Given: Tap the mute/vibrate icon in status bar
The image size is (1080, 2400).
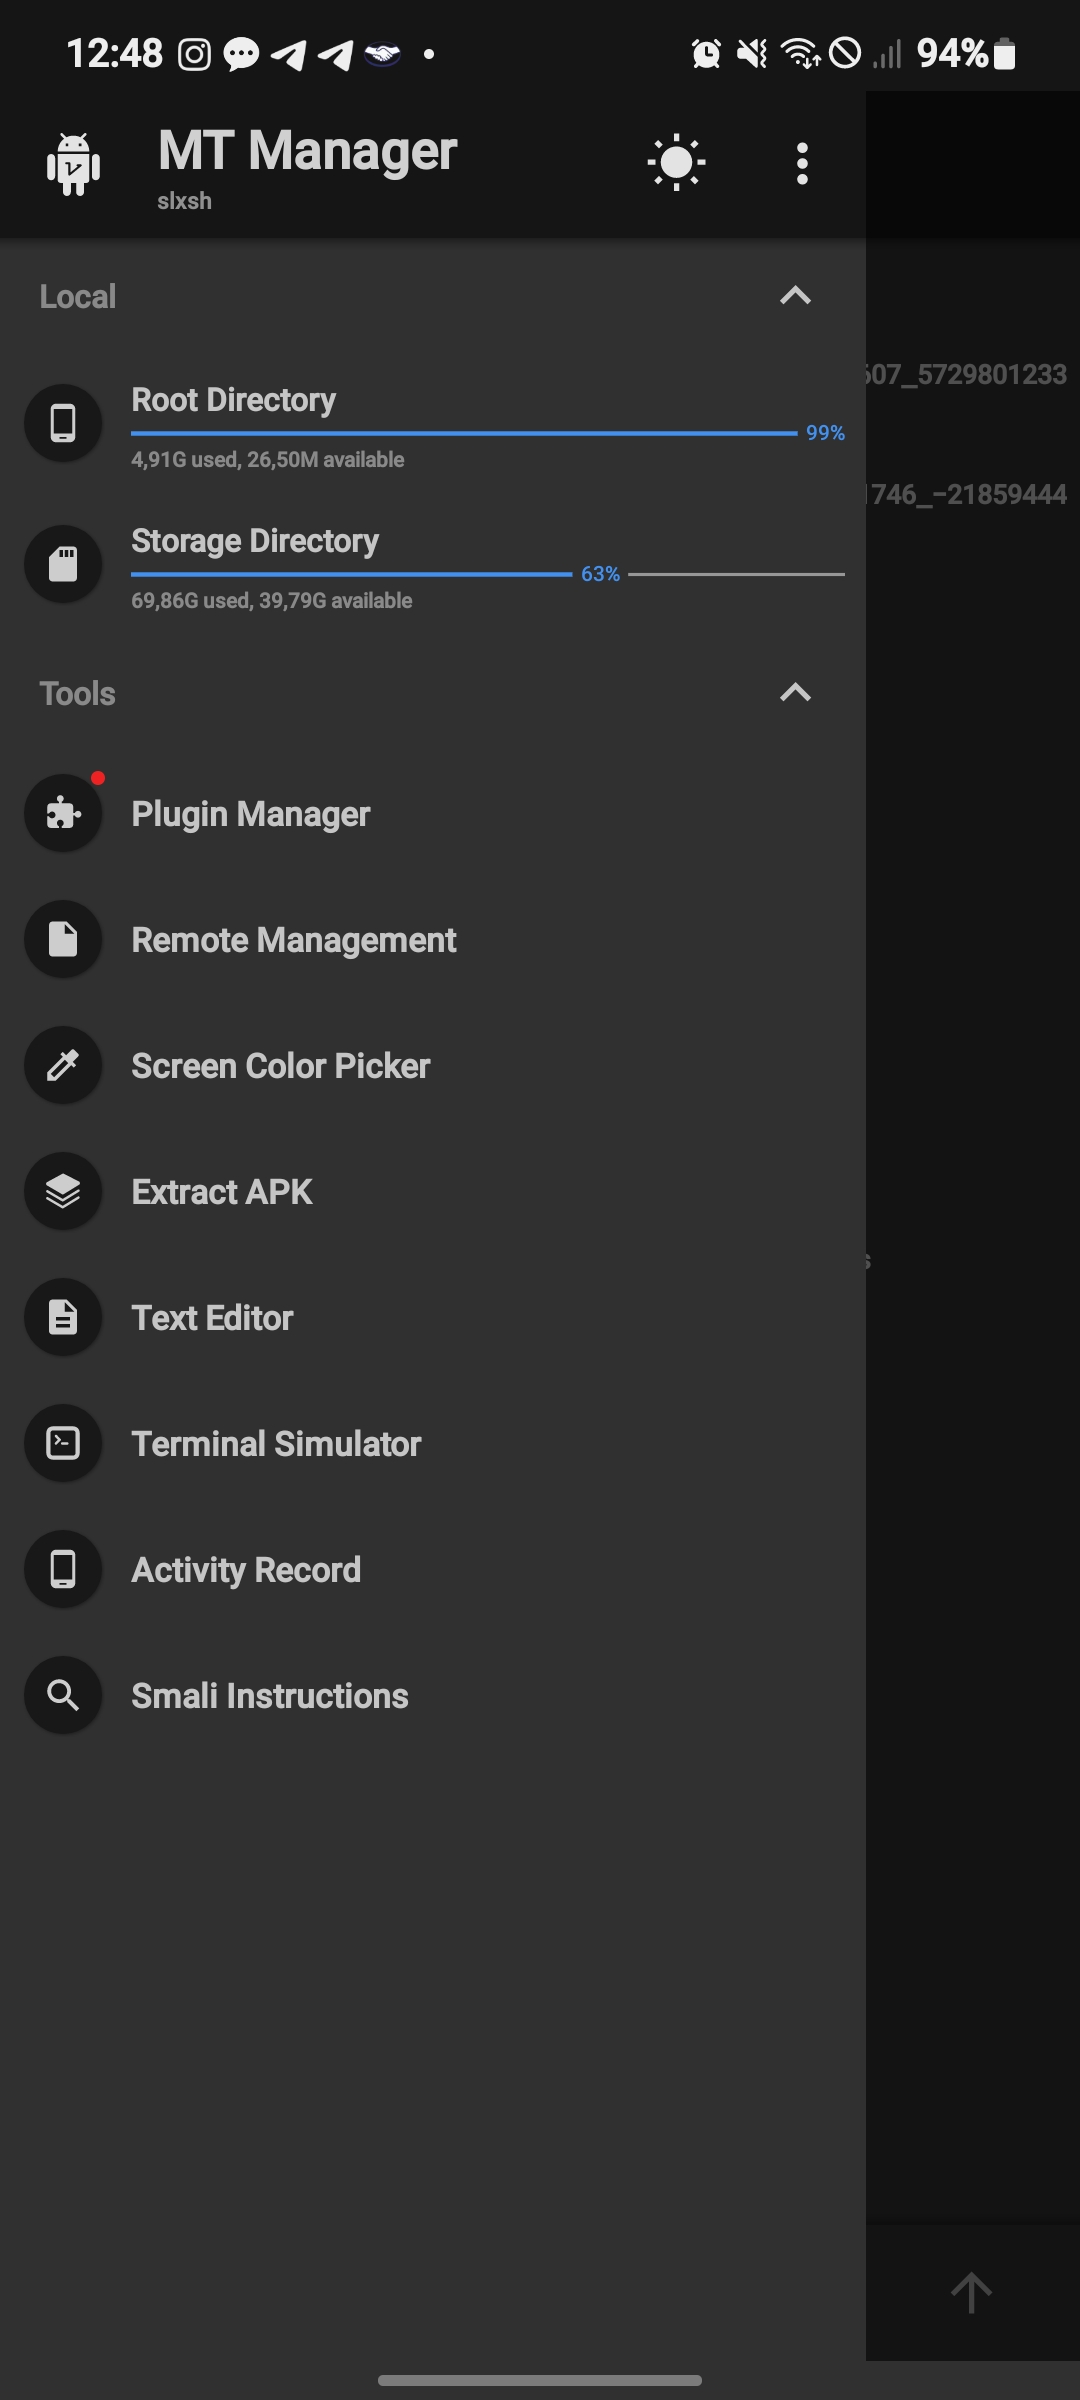Looking at the screenshot, I should coord(752,53).
